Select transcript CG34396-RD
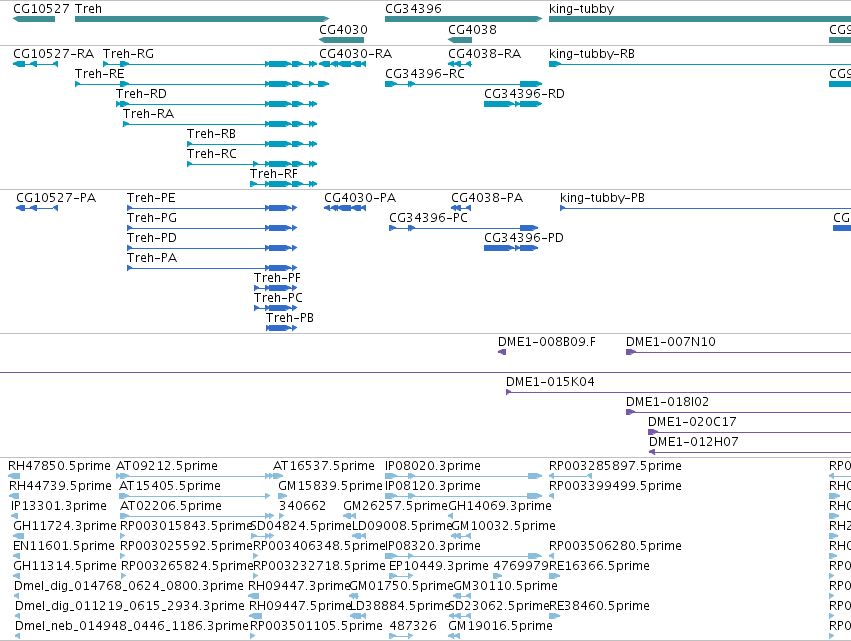Screen dimensions: 851x641 point(513,104)
